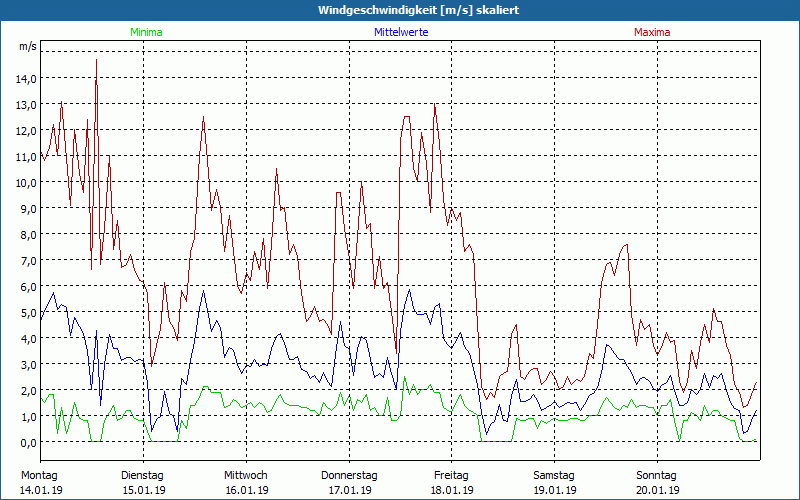Click the 0,0 y-axis value
Screen dimensions: 800x500
(x=27, y=443)
